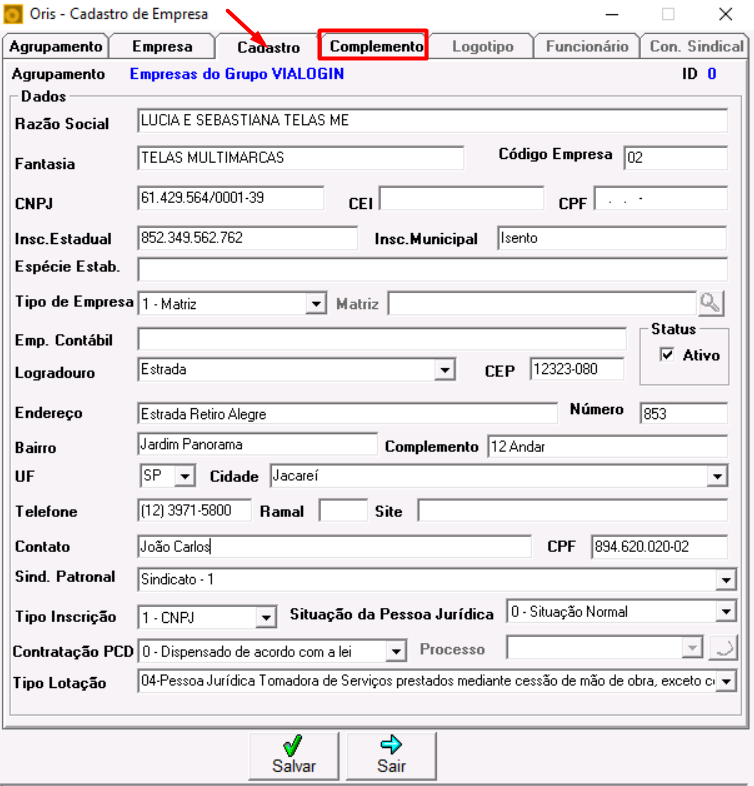Click the Código Empresa field

coord(675,158)
